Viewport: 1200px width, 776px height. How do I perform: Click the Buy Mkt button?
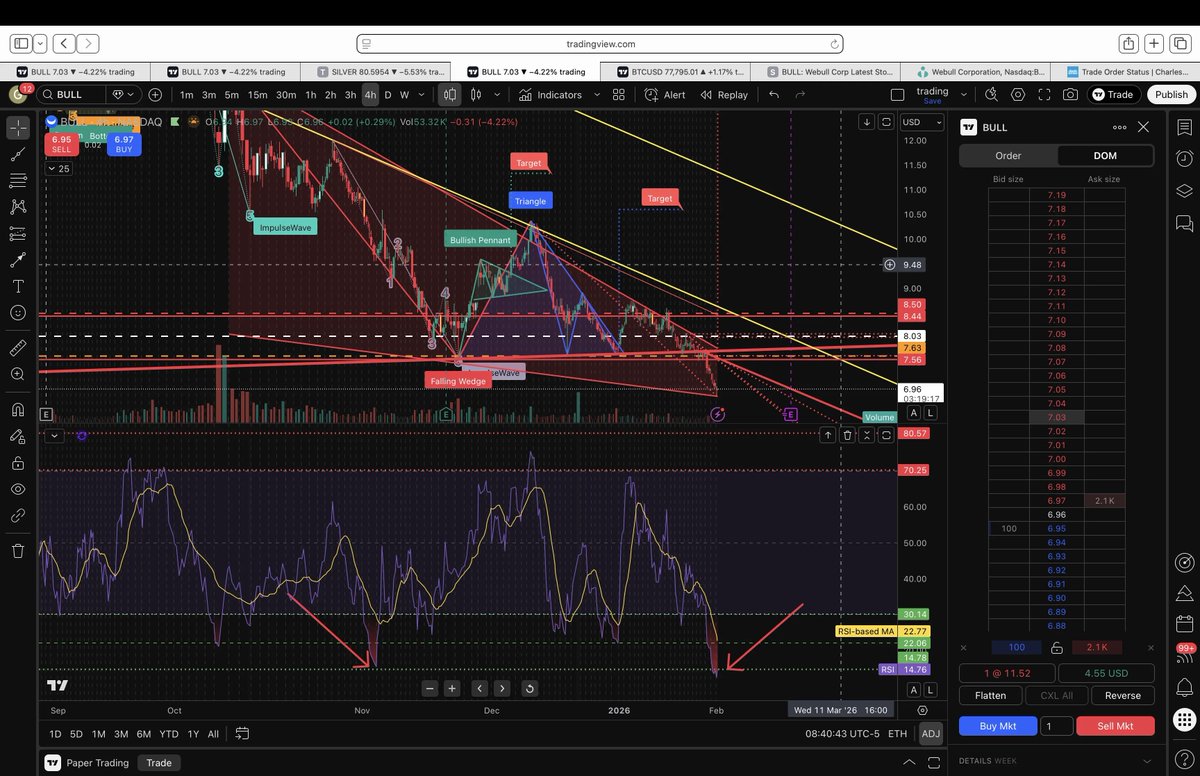pos(997,726)
